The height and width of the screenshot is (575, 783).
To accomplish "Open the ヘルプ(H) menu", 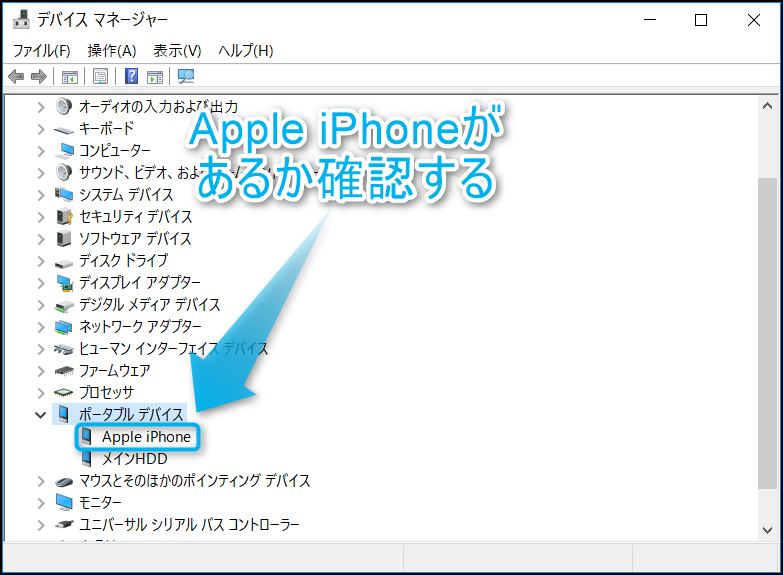I will (245, 50).
